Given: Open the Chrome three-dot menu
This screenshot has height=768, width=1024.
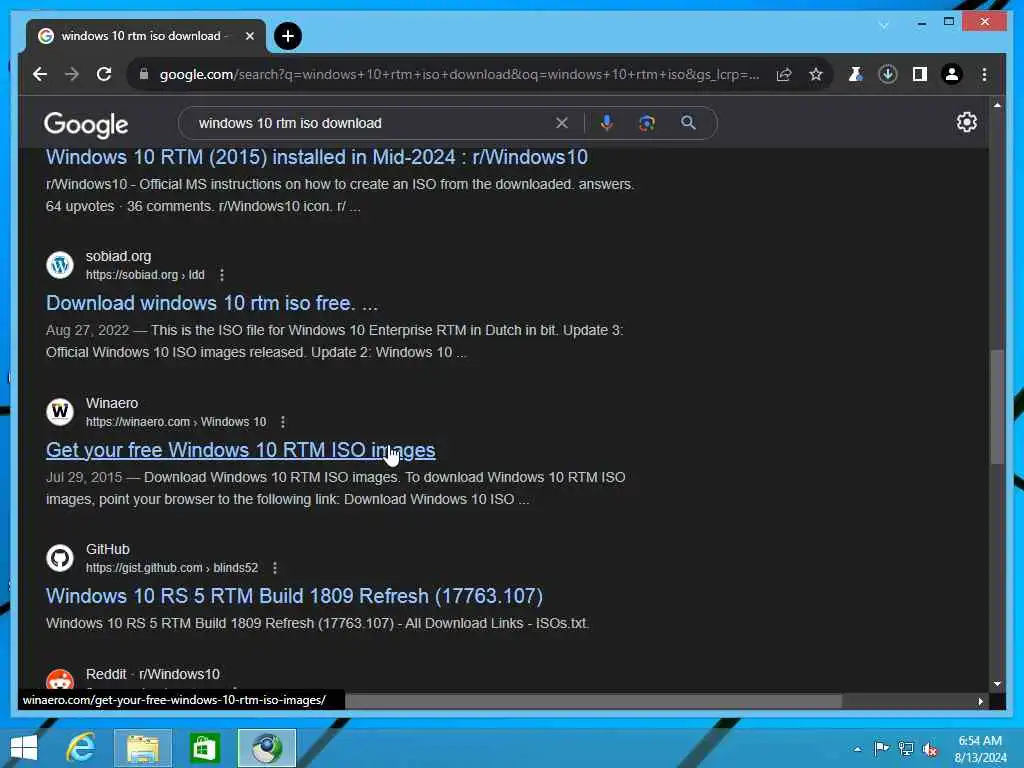Looking at the screenshot, I should [x=984, y=74].
